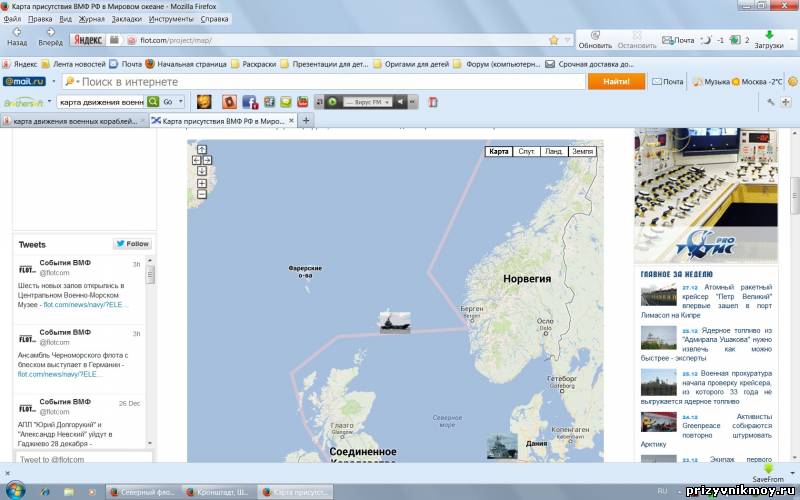Follow the Twitter feed via Follow button
The image size is (800, 500).
[x=132, y=243]
